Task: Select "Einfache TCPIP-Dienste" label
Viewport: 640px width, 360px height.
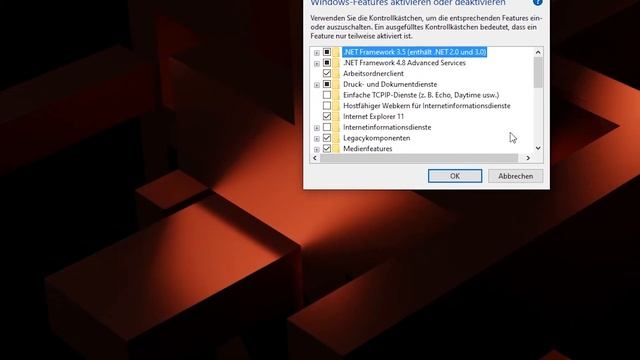Action: tap(421, 95)
